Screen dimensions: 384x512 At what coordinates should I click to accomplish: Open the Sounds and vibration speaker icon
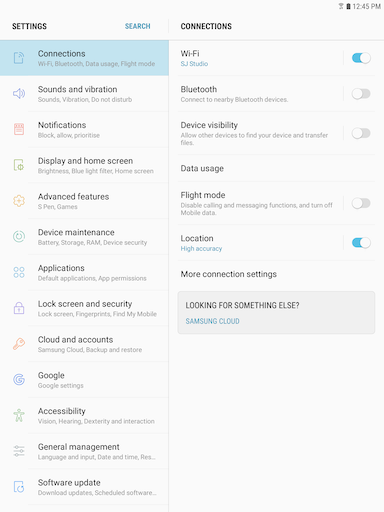pos(19,94)
